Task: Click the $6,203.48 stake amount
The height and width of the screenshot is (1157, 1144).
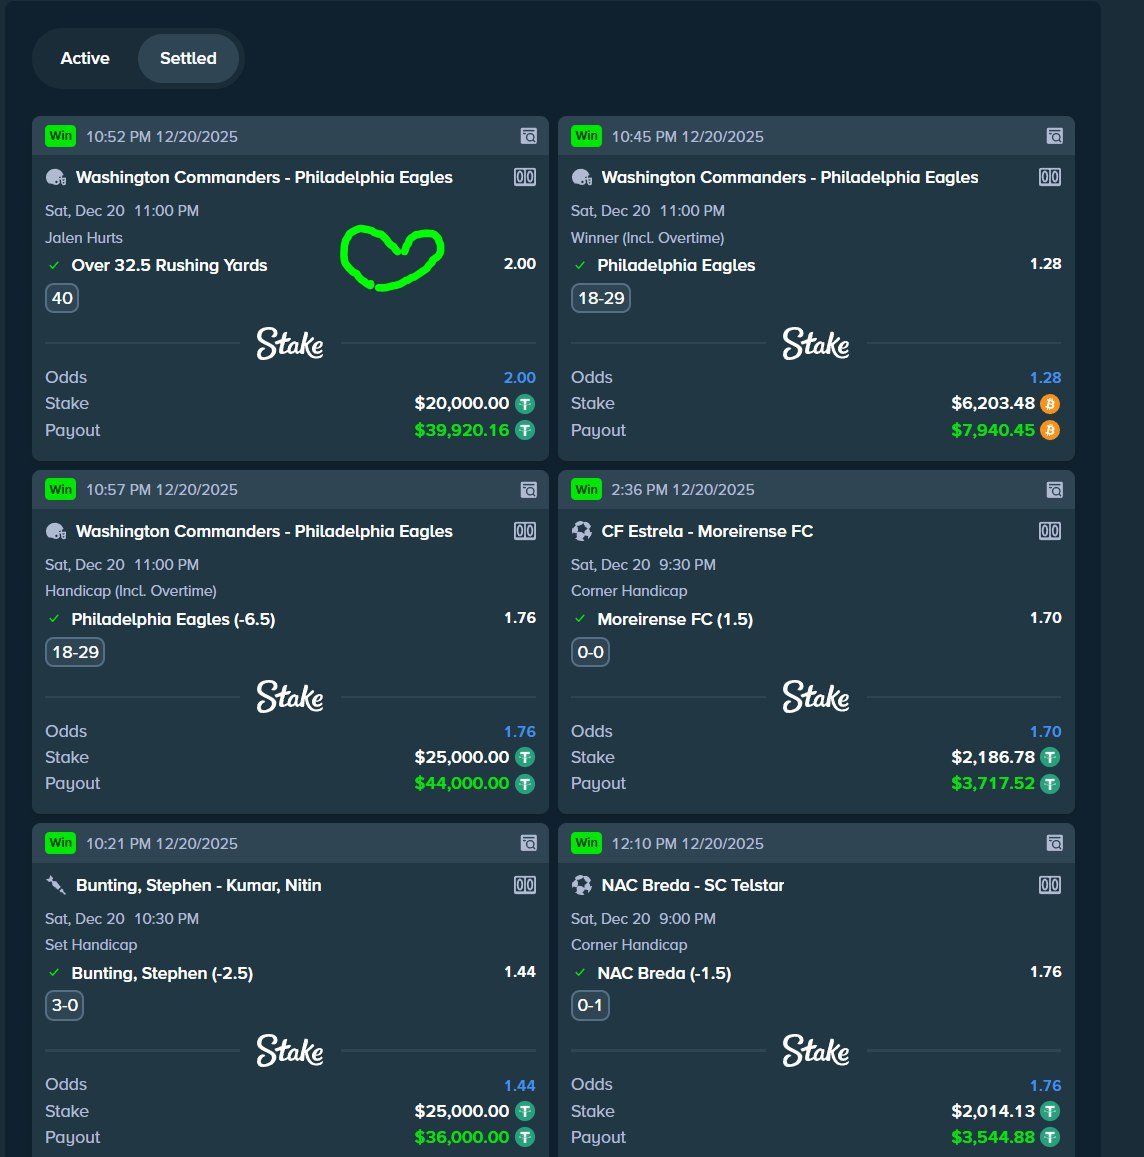Action: click(x=993, y=404)
